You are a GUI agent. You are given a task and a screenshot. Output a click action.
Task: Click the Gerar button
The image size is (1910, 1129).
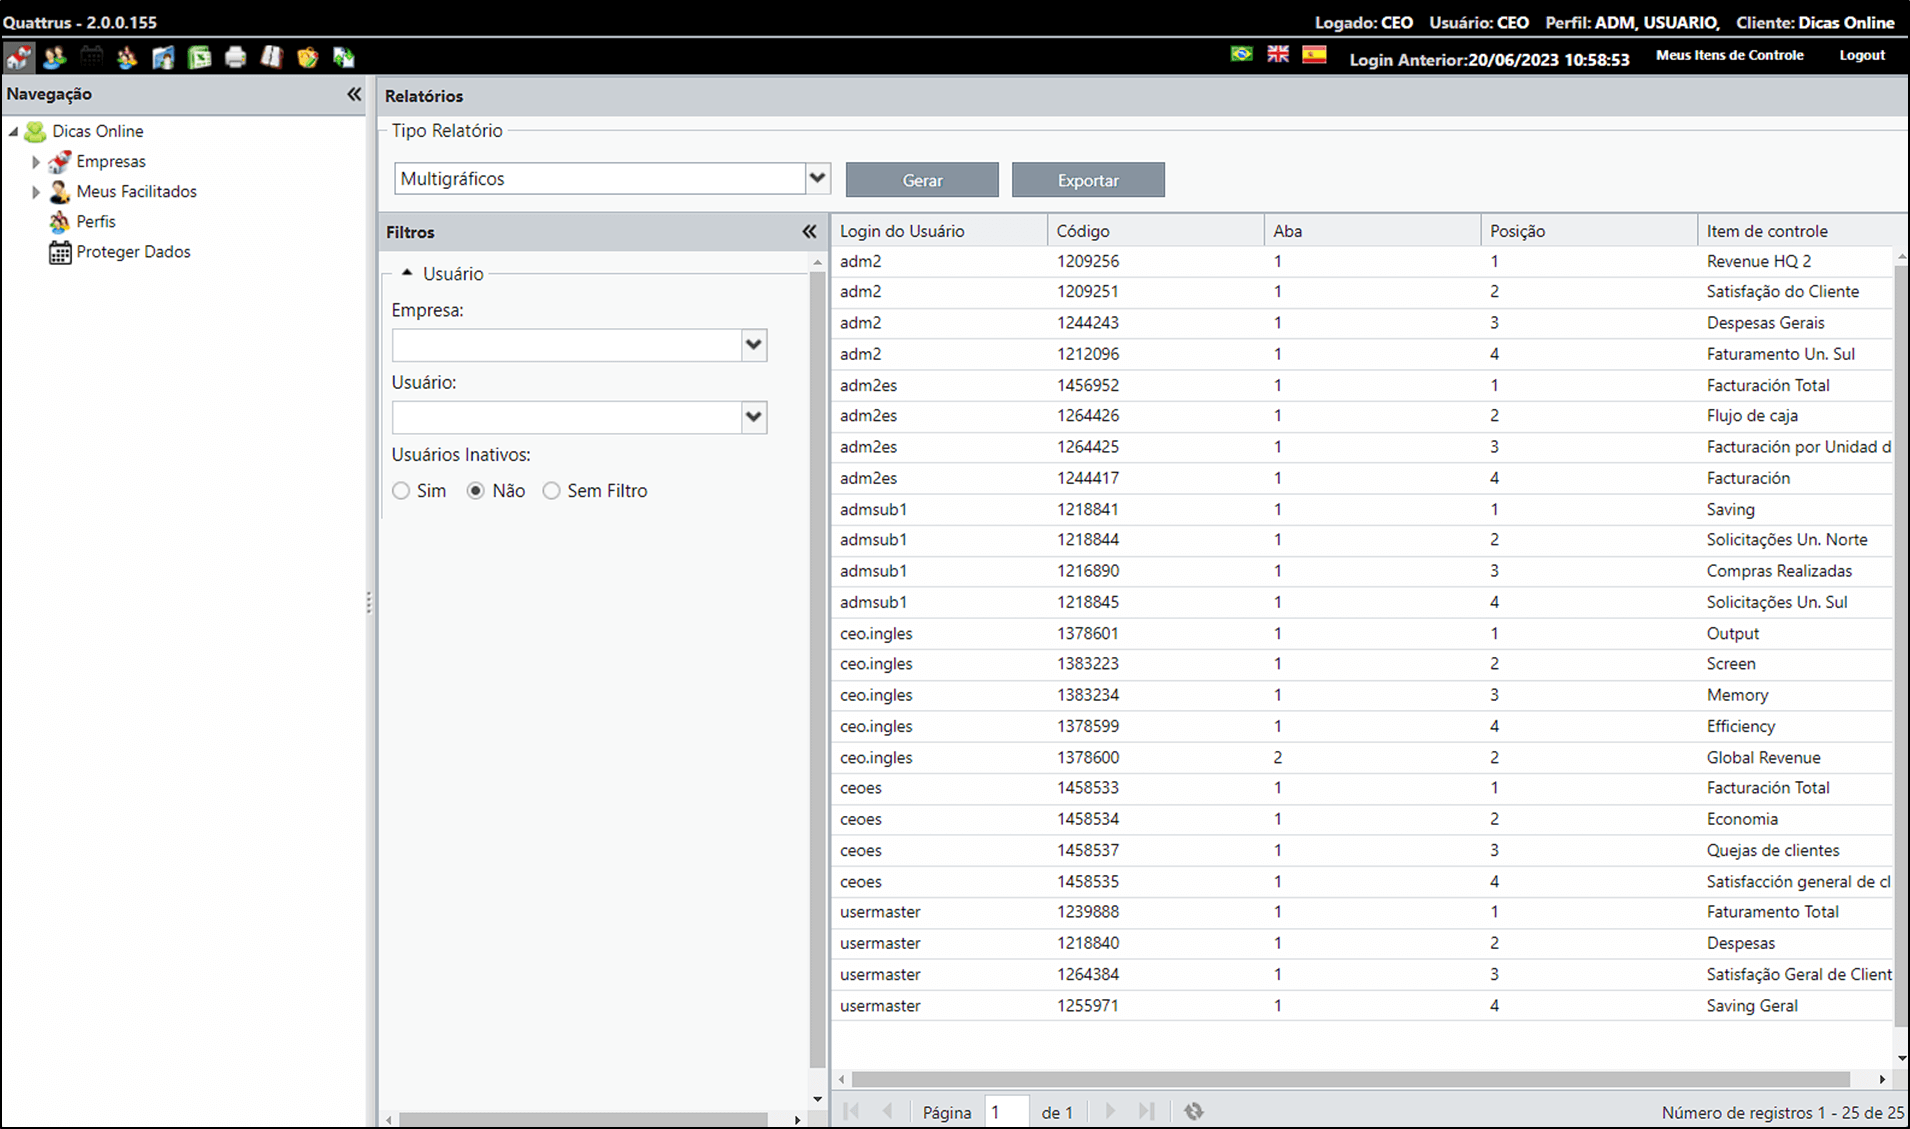coord(922,180)
